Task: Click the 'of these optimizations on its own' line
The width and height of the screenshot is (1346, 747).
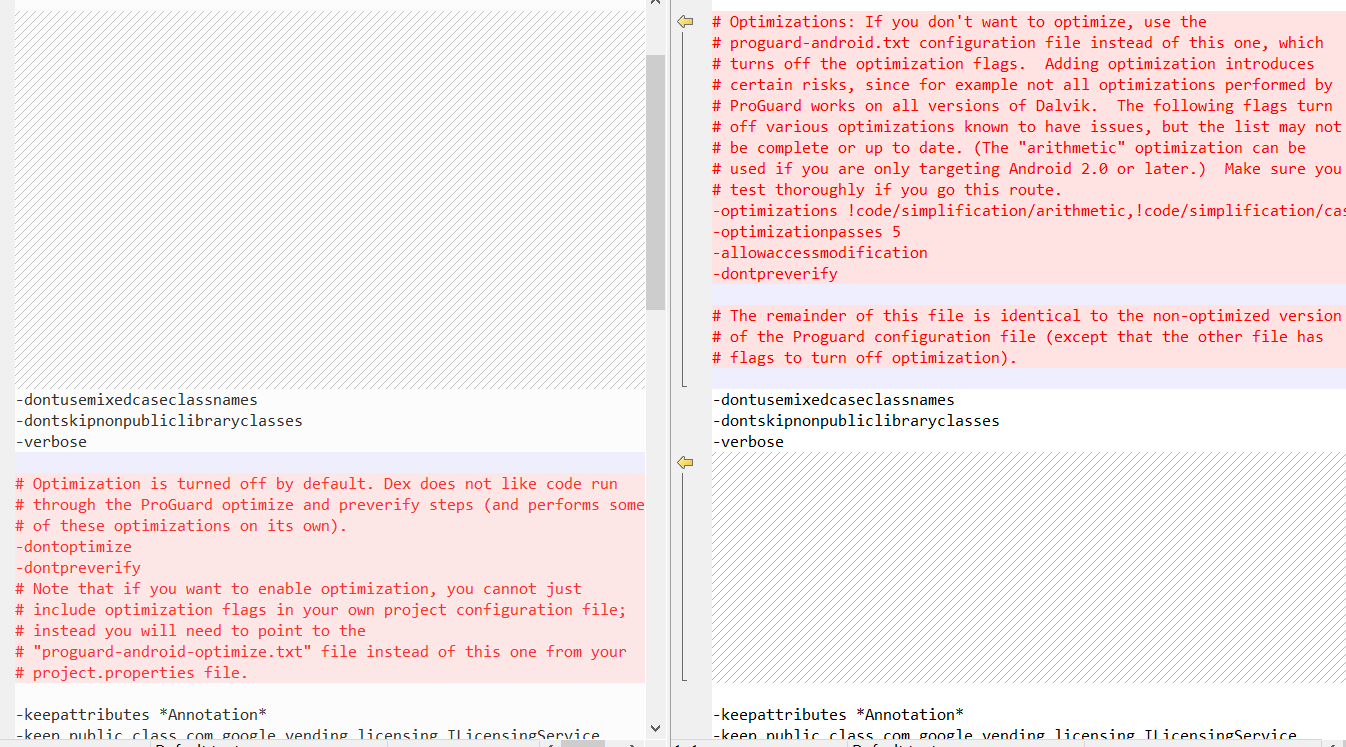Action: coord(181,525)
